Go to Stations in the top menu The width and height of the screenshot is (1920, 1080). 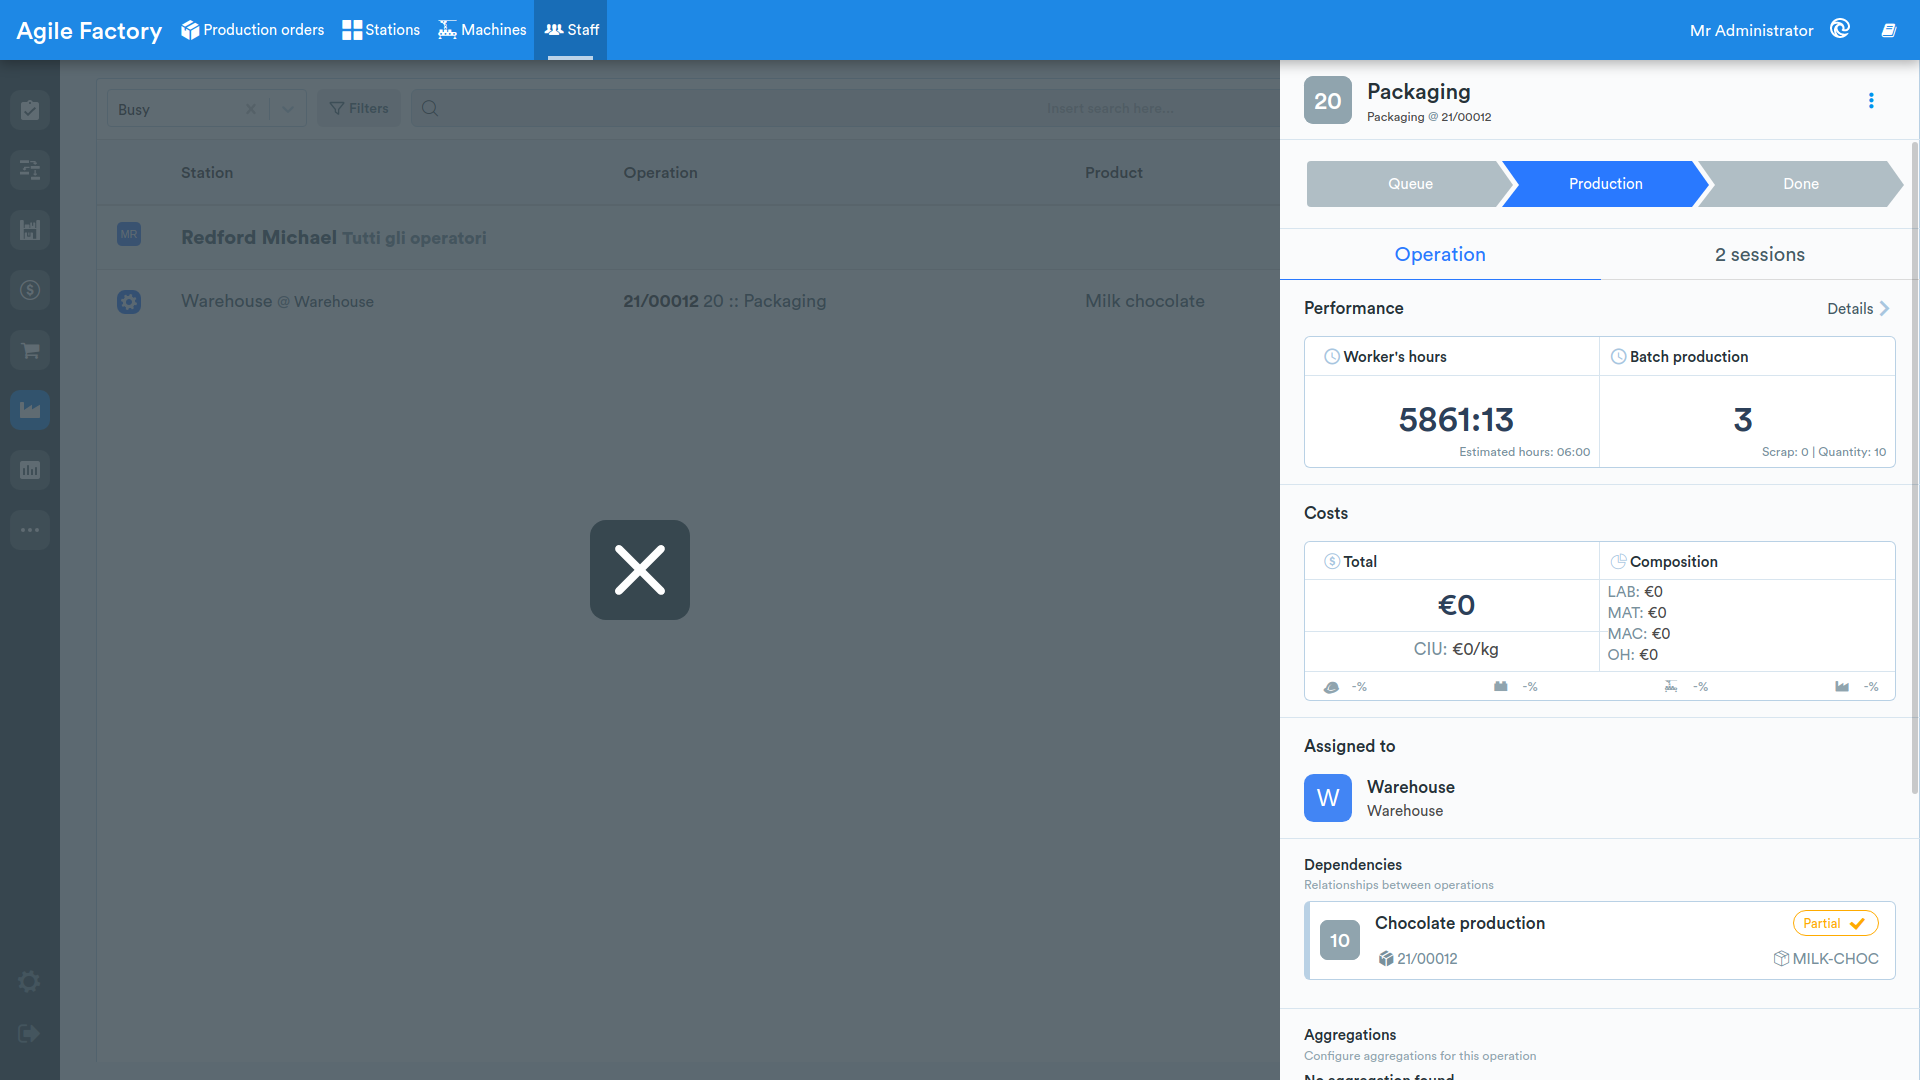(381, 30)
